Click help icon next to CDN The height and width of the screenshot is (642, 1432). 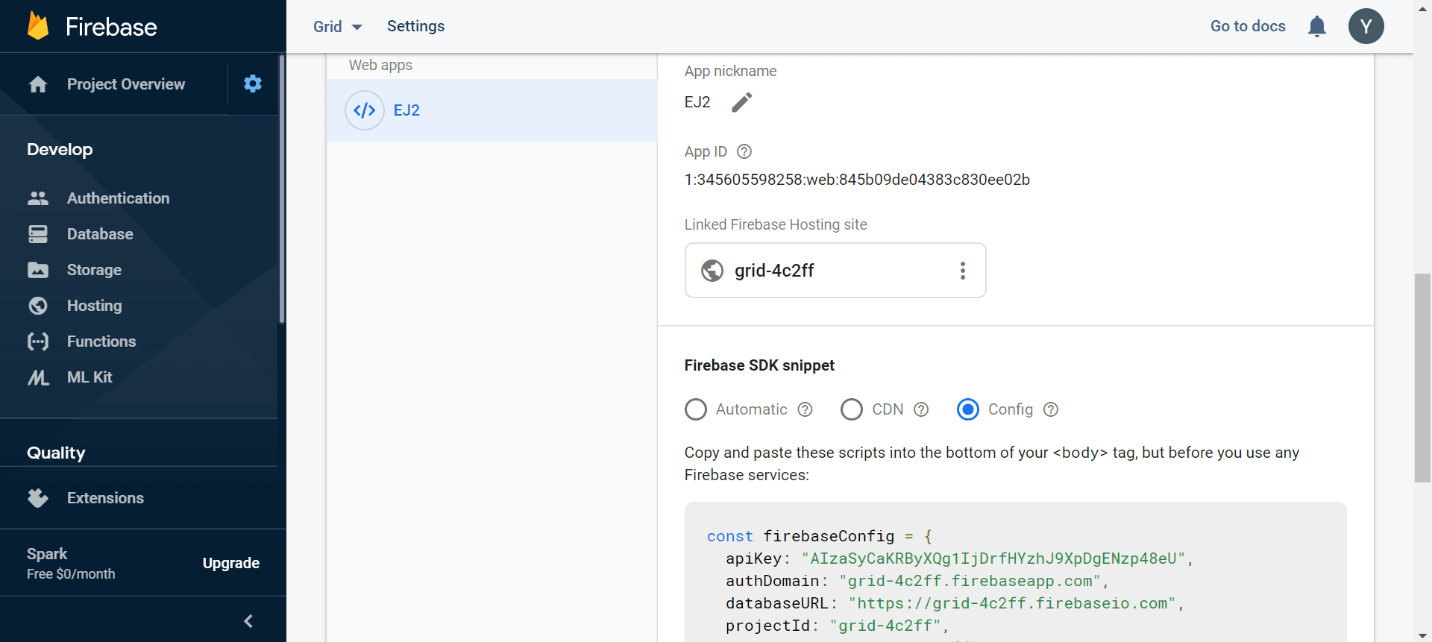(922, 409)
